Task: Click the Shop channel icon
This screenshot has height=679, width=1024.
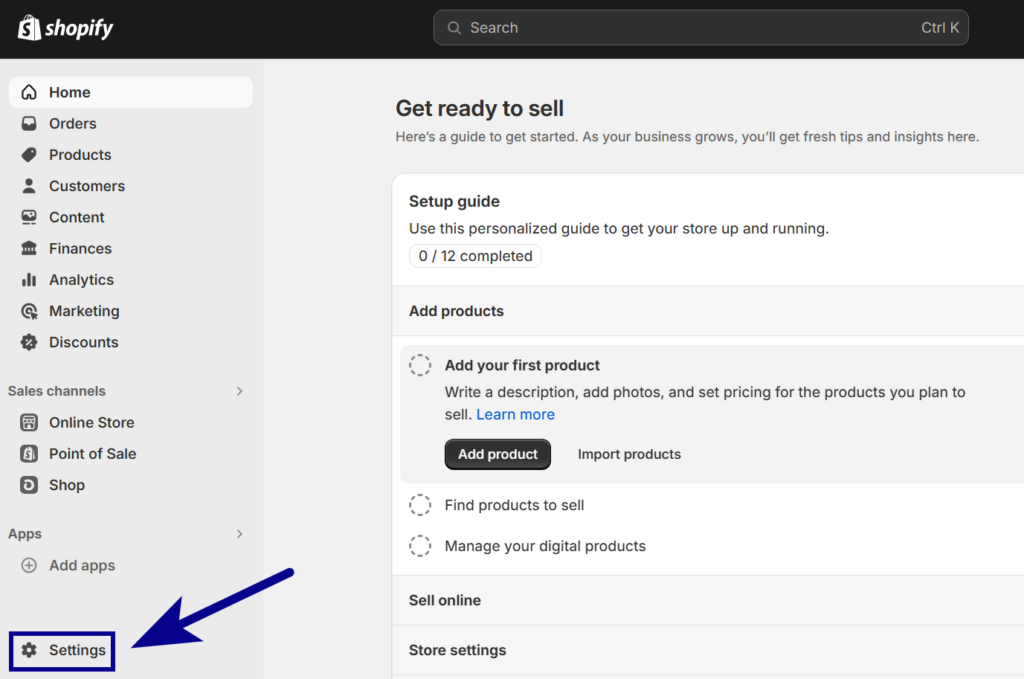Action: pyautogui.click(x=29, y=485)
